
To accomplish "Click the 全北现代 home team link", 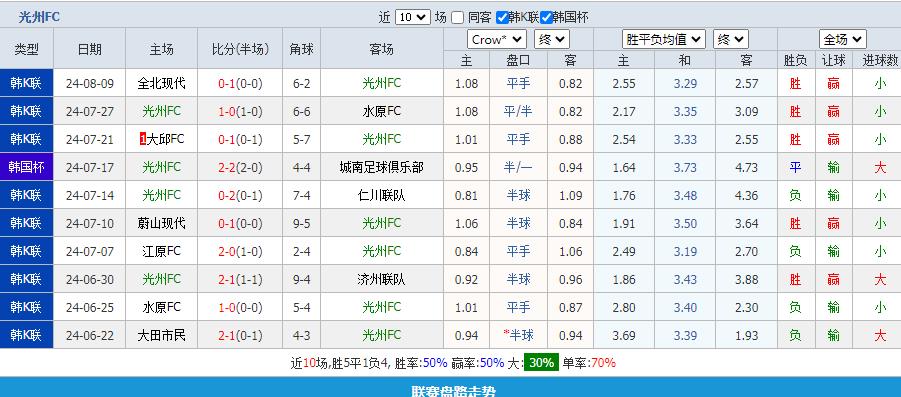I will pos(161,83).
